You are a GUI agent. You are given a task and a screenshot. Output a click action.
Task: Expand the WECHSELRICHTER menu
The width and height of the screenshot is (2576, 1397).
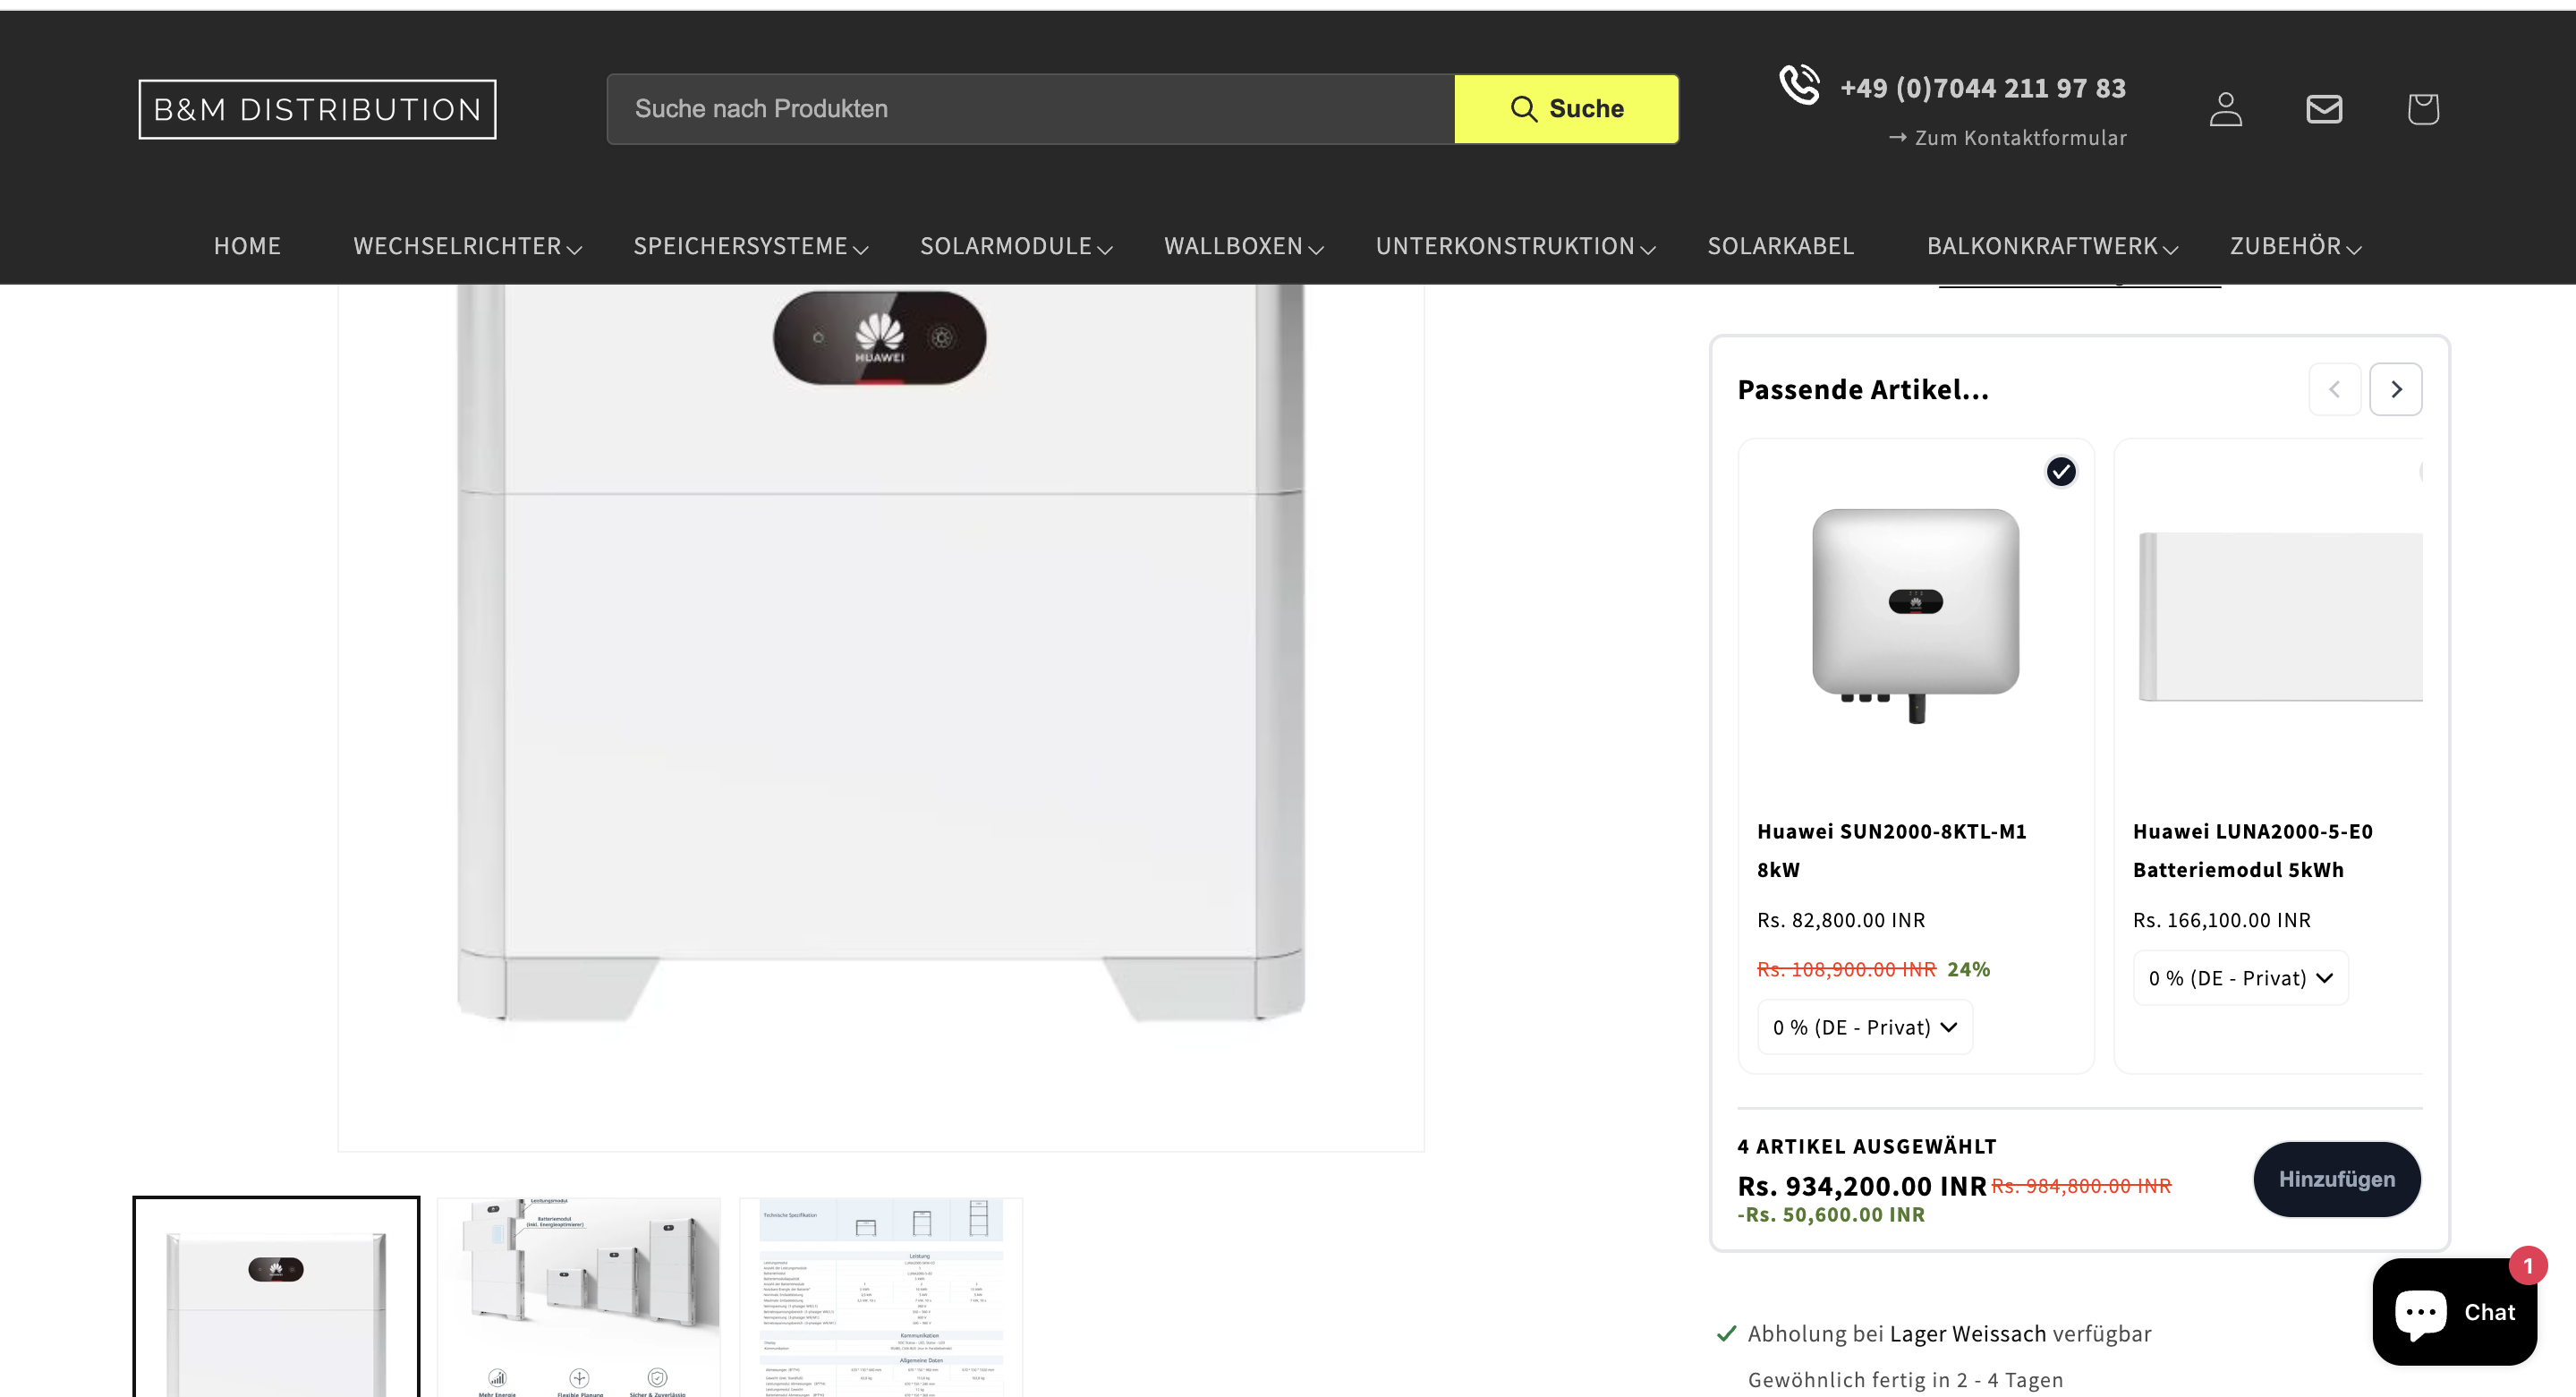(467, 246)
